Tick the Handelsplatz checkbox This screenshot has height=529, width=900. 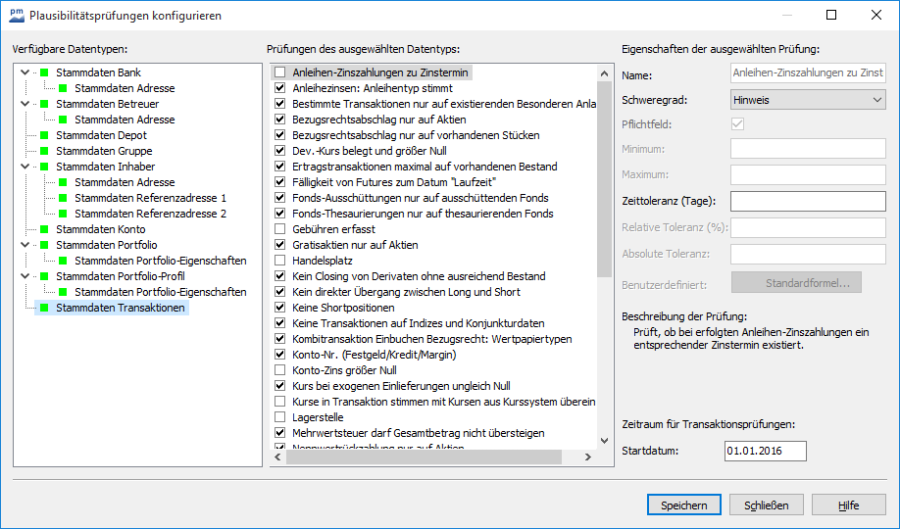[280, 260]
